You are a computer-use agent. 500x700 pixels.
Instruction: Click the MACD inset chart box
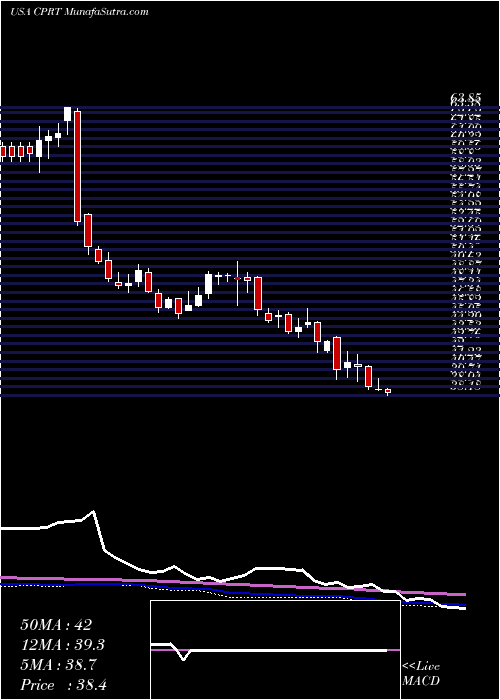275,650
